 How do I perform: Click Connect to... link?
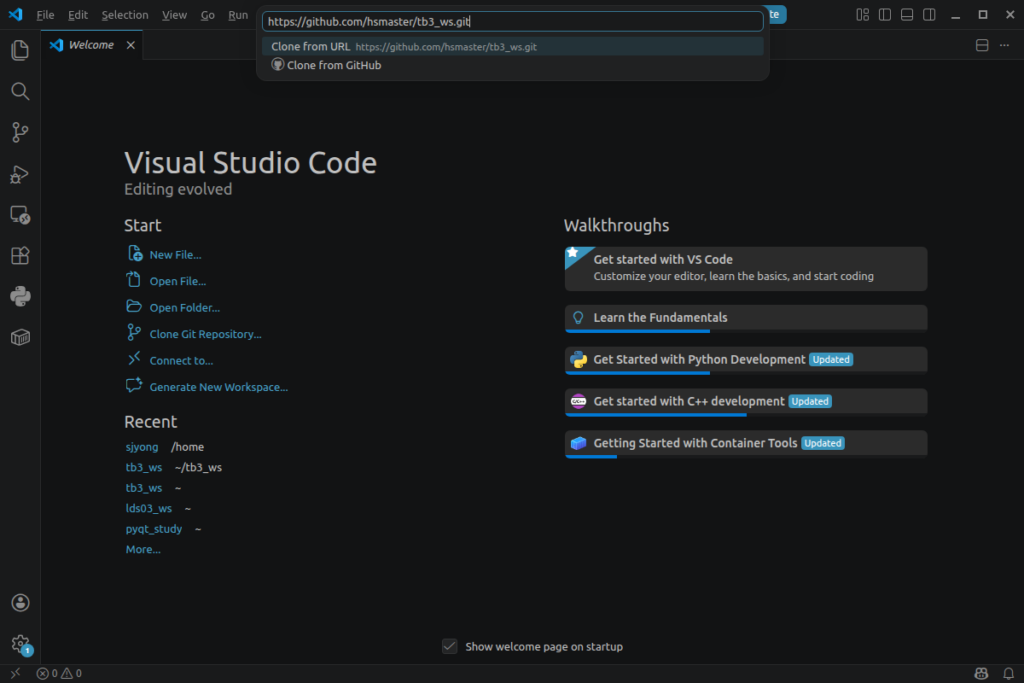[181, 360]
